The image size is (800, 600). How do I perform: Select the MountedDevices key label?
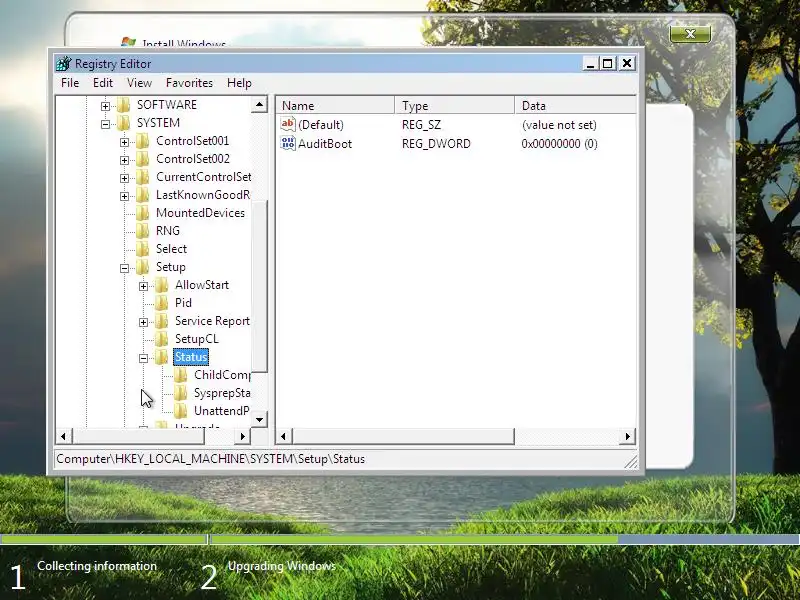pyautogui.click(x=201, y=213)
